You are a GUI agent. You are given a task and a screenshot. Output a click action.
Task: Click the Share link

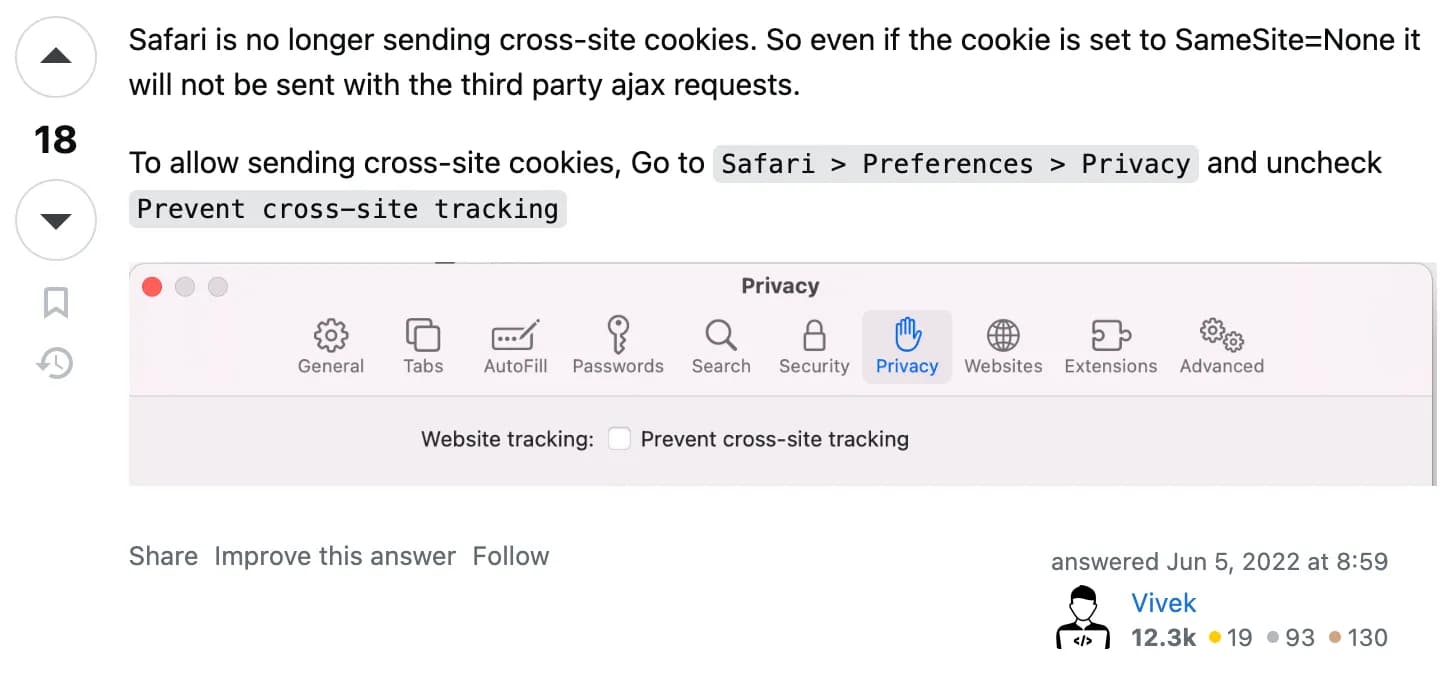click(162, 556)
